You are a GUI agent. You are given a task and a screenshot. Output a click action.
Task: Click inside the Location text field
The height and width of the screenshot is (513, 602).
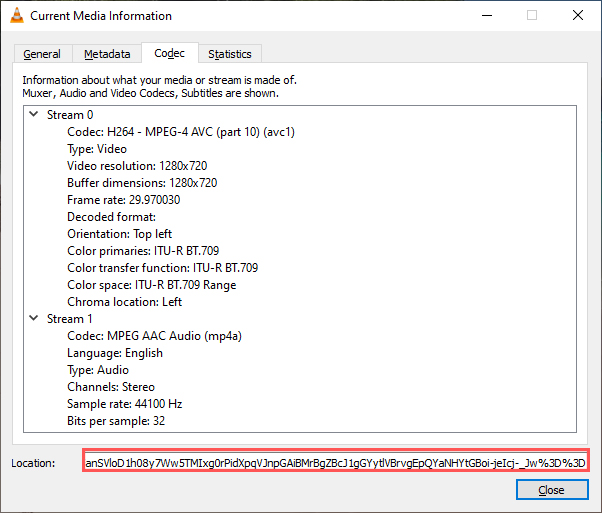pos(336,463)
